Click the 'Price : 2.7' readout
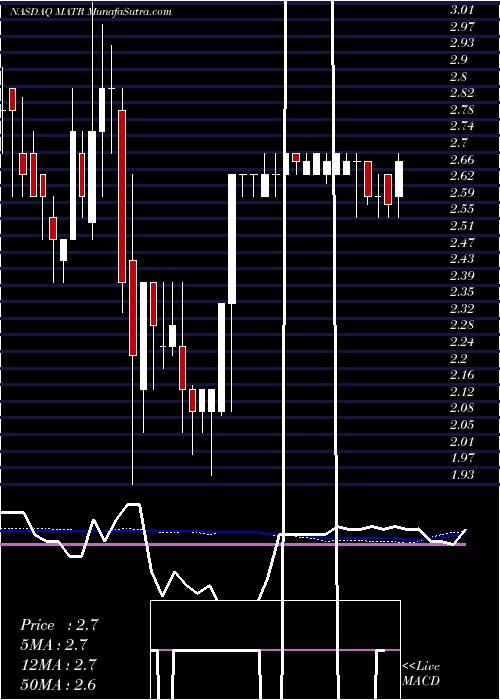The height and width of the screenshot is (700, 500). pyautogui.click(x=59, y=625)
